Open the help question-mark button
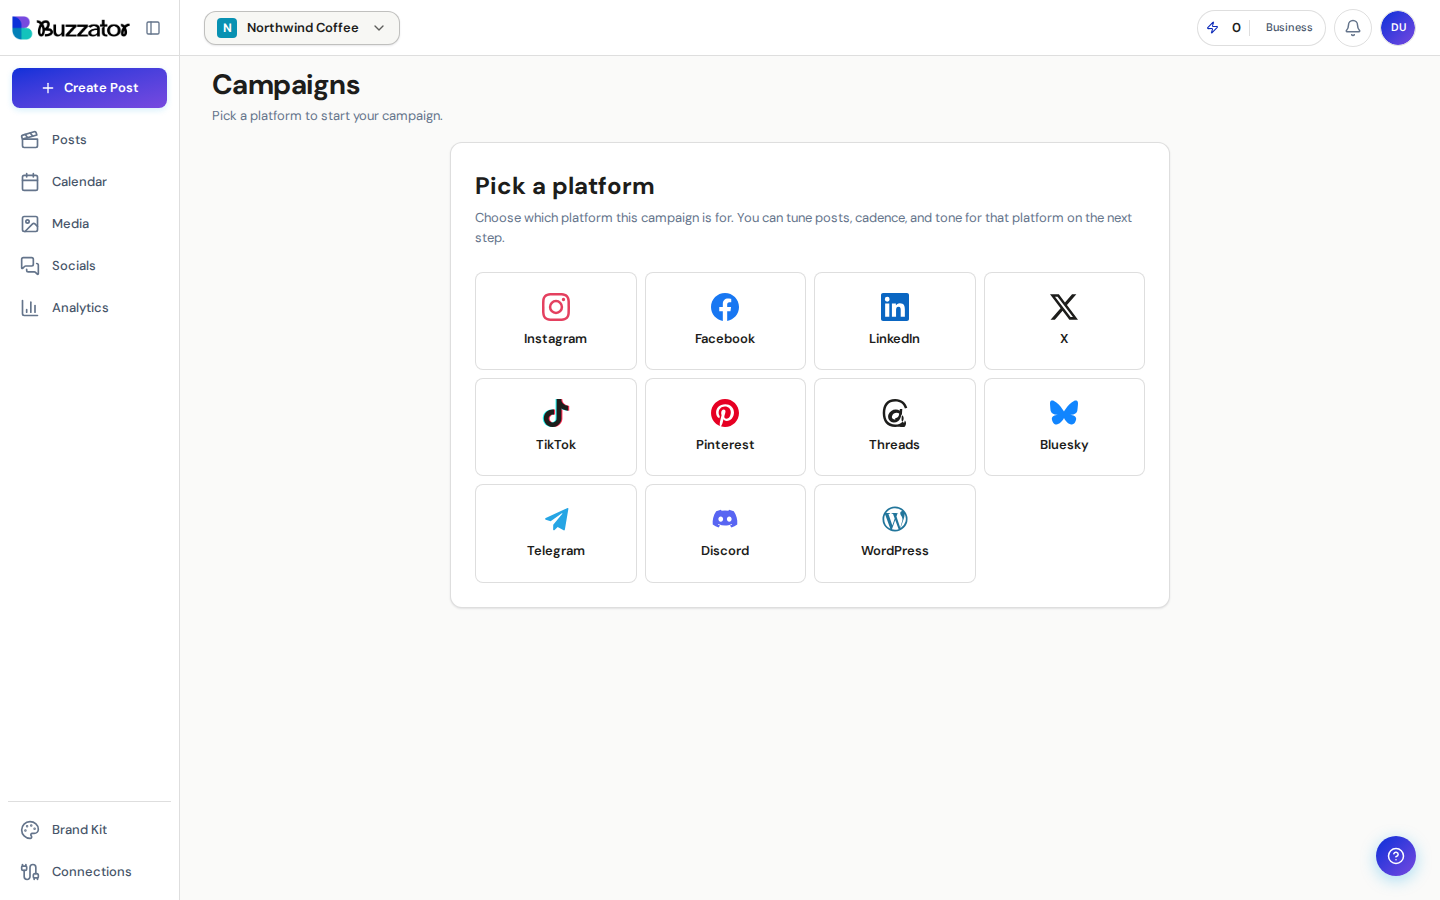Screen dimensions: 1440x900 coord(1396,856)
